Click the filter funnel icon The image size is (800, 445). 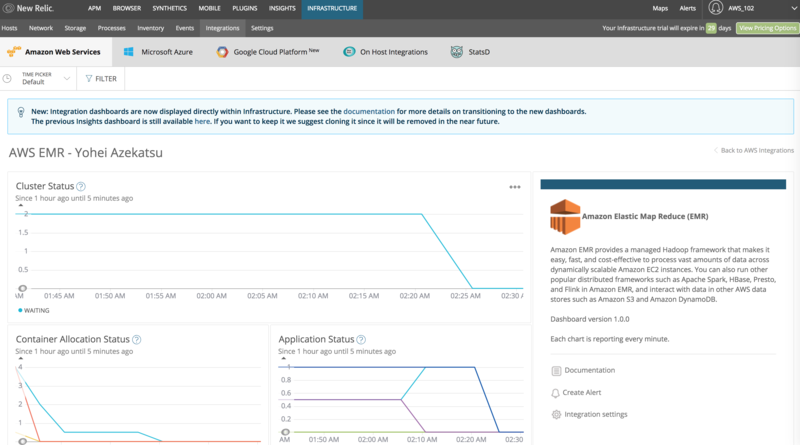click(x=89, y=79)
